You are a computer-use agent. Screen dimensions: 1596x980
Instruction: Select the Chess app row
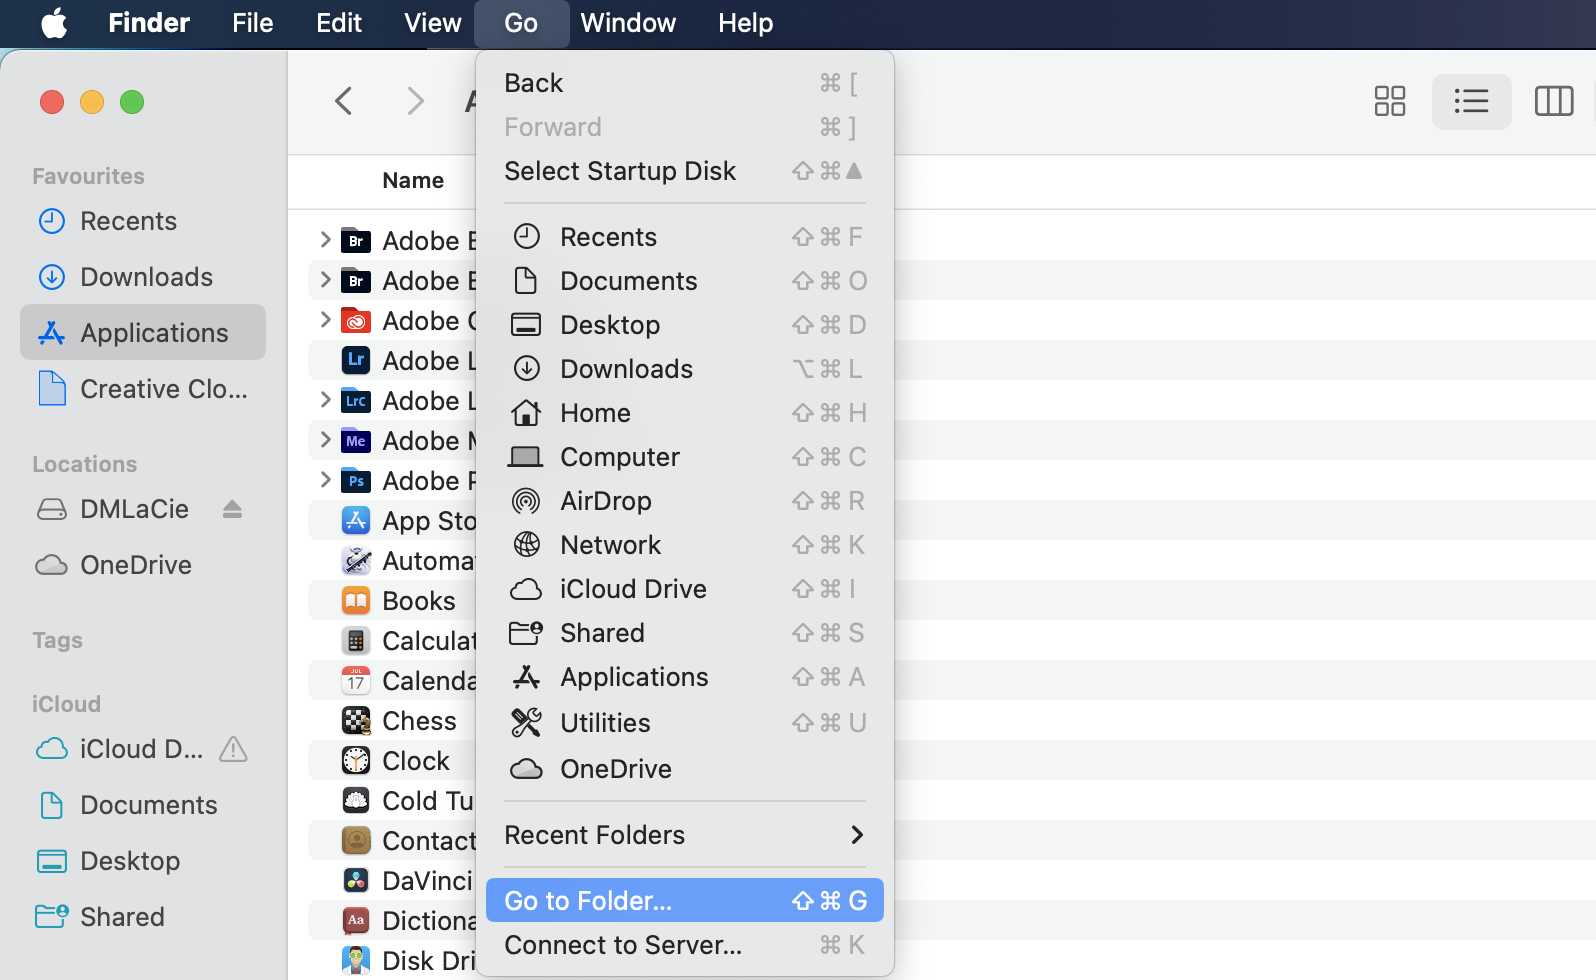pos(392,720)
